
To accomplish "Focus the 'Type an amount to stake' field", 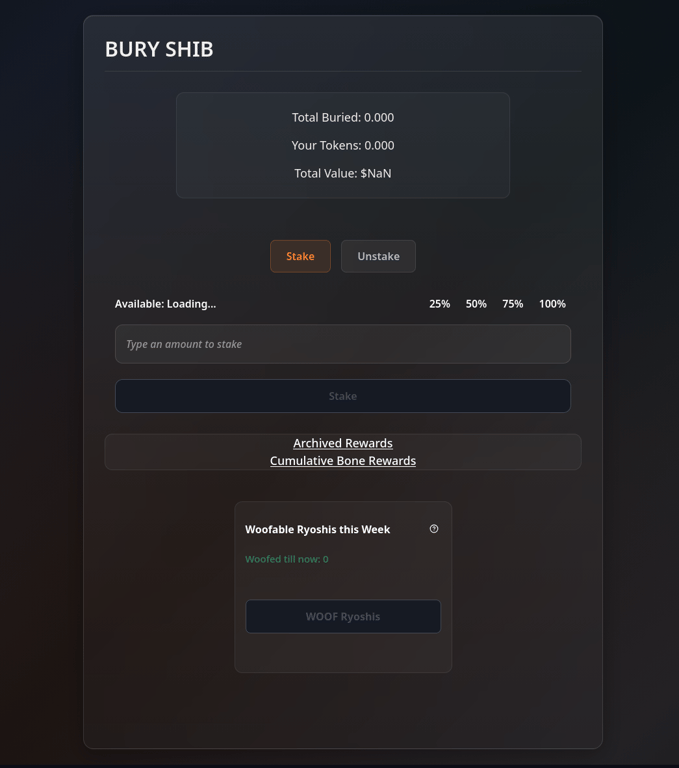I will [343, 344].
